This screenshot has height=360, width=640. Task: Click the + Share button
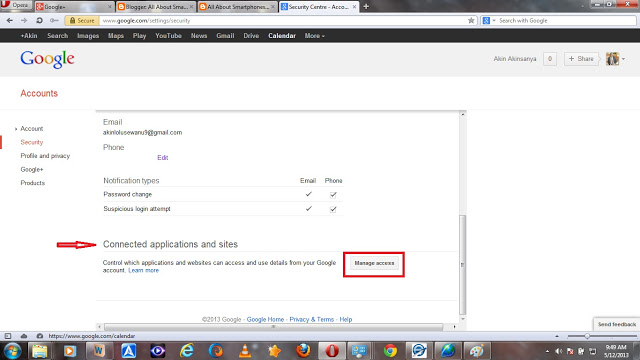point(581,59)
